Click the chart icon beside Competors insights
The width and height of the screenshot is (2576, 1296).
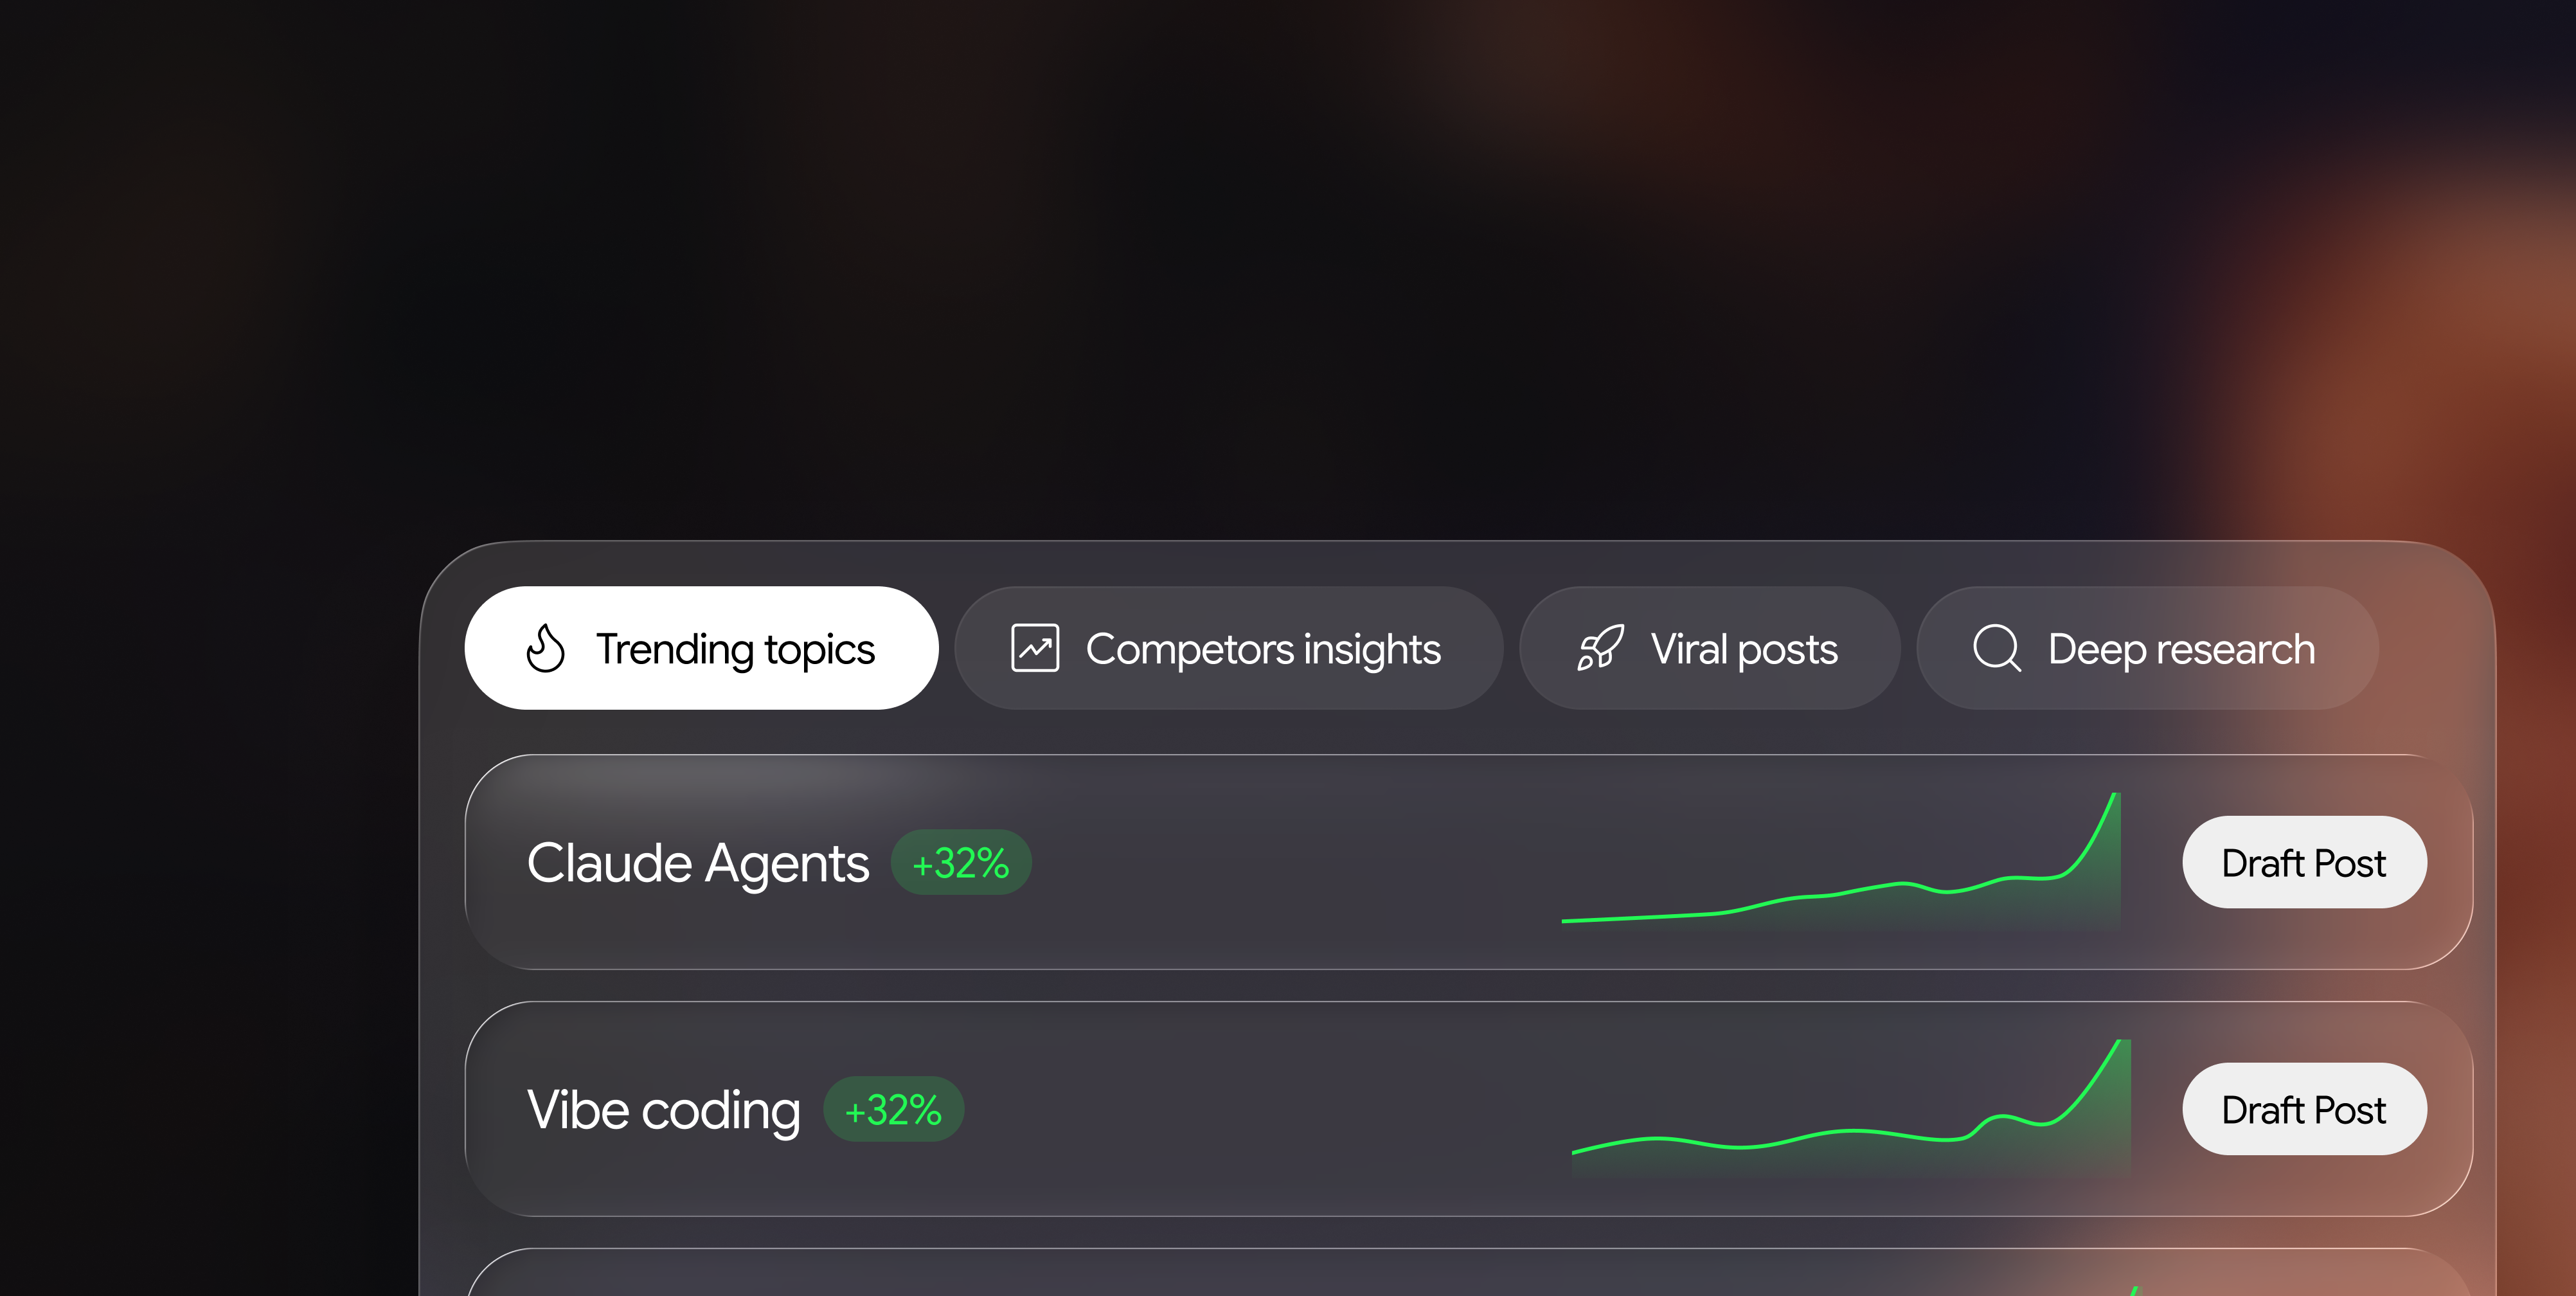pos(1035,648)
